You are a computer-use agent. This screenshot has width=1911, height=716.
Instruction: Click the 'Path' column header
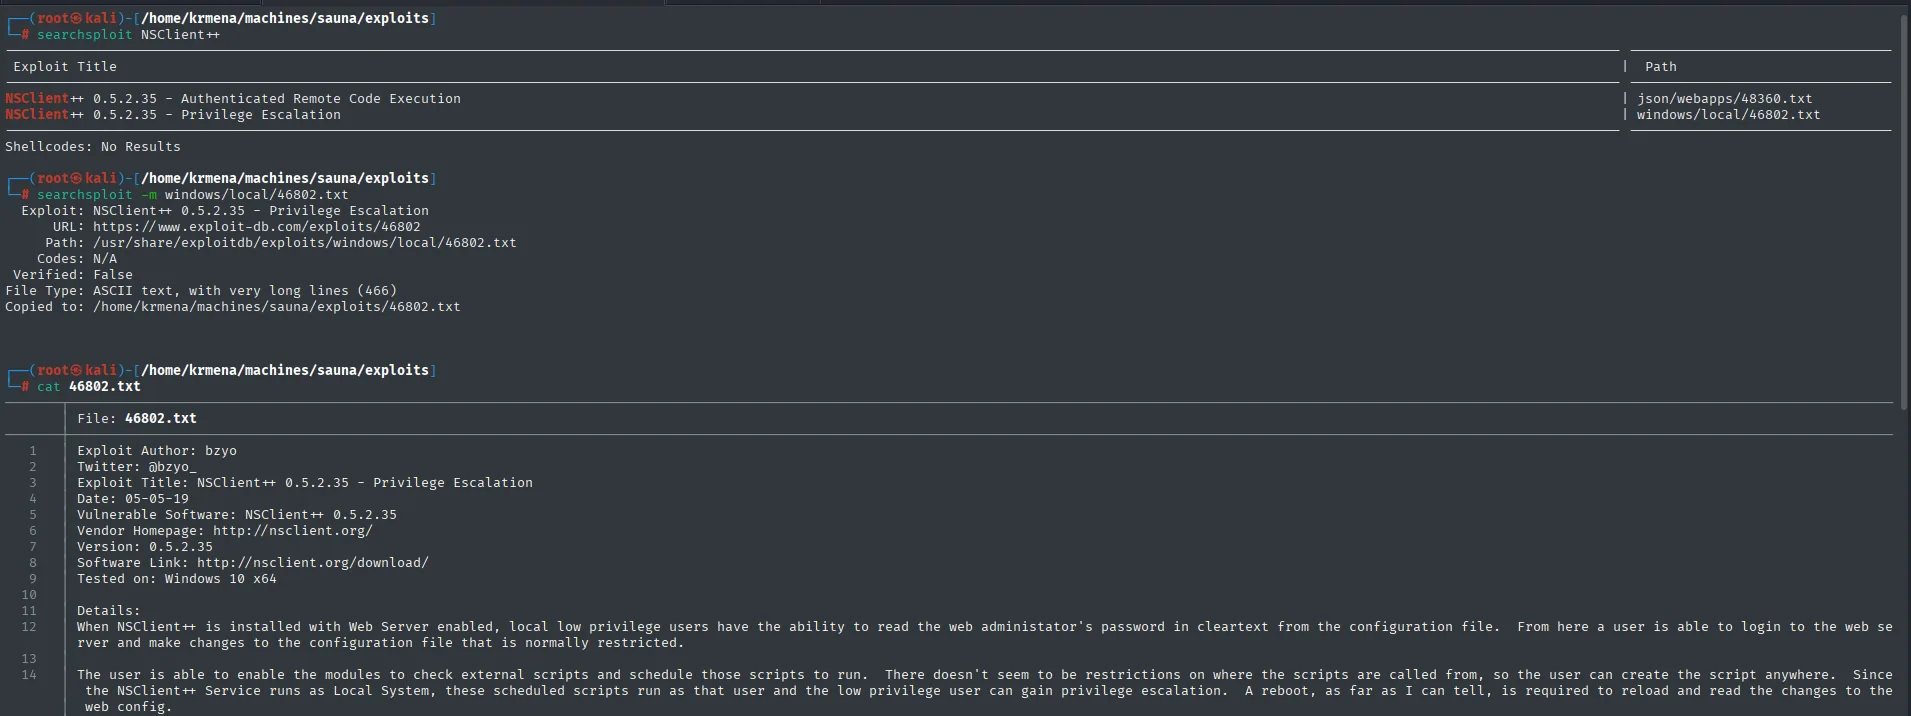coord(1660,67)
